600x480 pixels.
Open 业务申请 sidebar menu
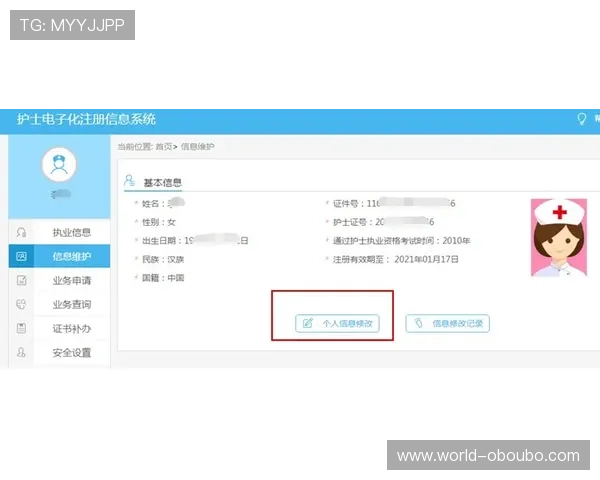click(72, 280)
